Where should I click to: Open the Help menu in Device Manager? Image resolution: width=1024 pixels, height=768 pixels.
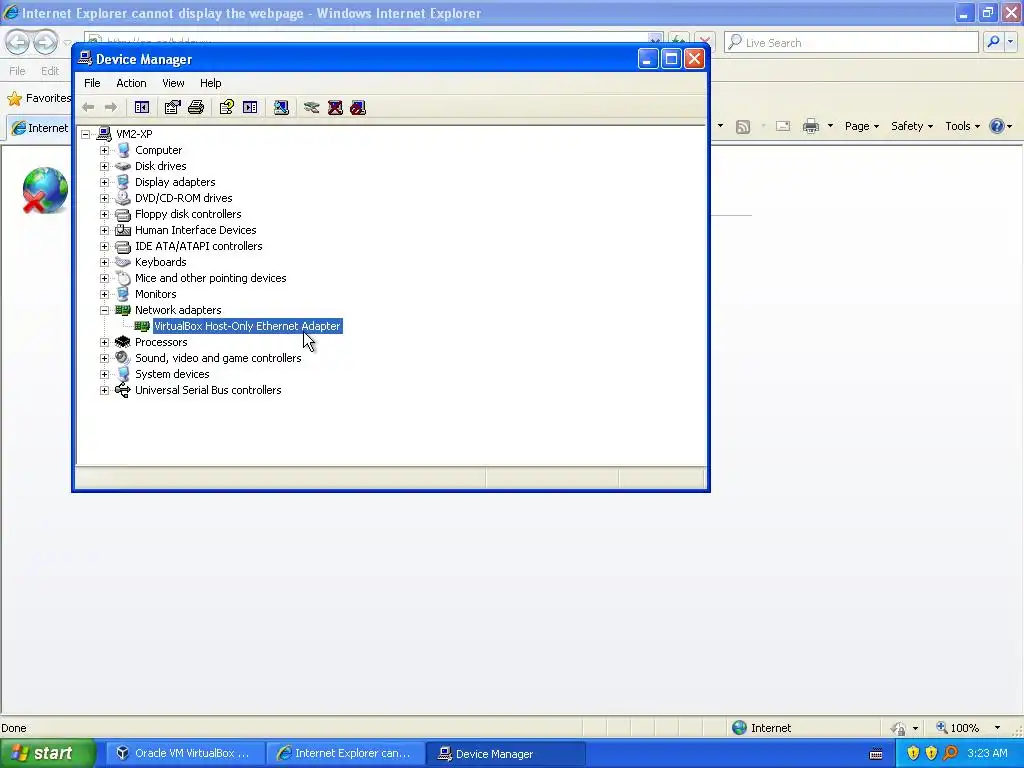(210, 83)
